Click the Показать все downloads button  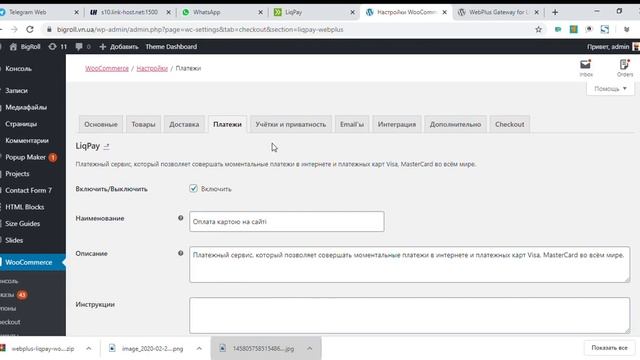(609, 348)
